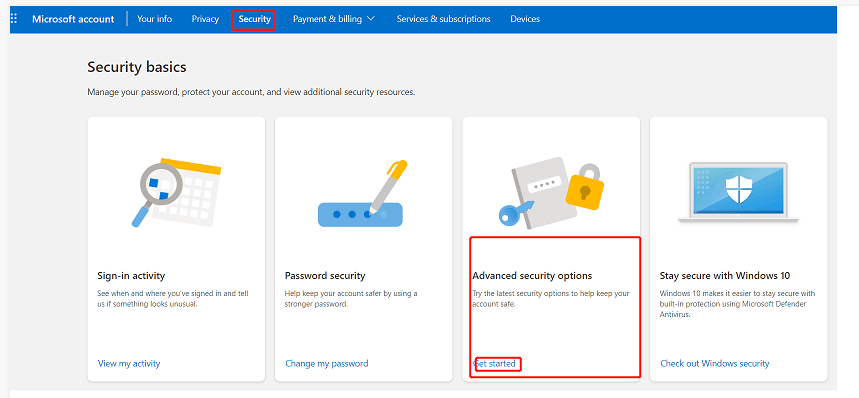The image size is (859, 398).
Task: Open Check out Windows security link
Action: [715, 364]
